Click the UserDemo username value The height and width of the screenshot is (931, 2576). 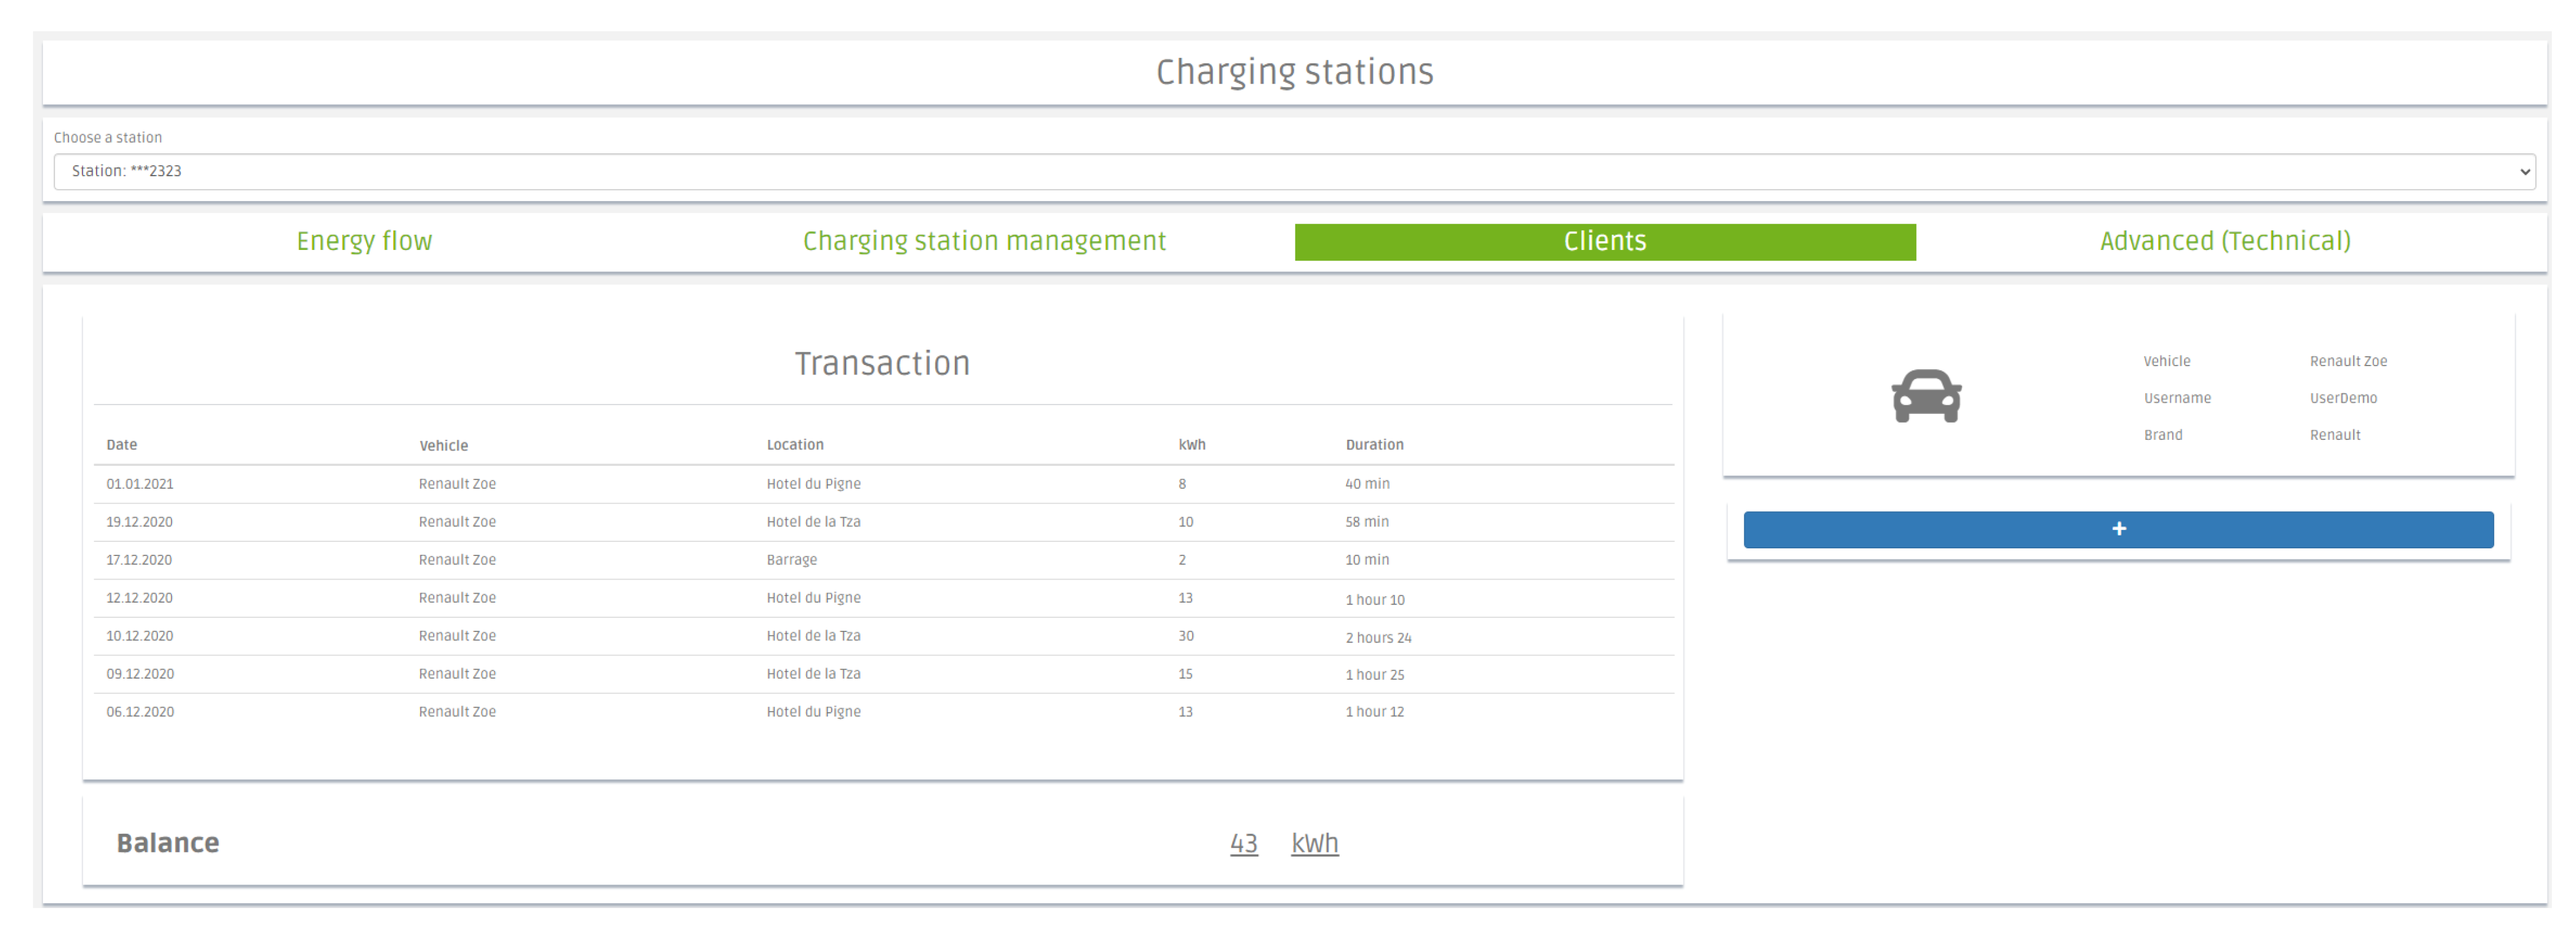pos(2343,398)
